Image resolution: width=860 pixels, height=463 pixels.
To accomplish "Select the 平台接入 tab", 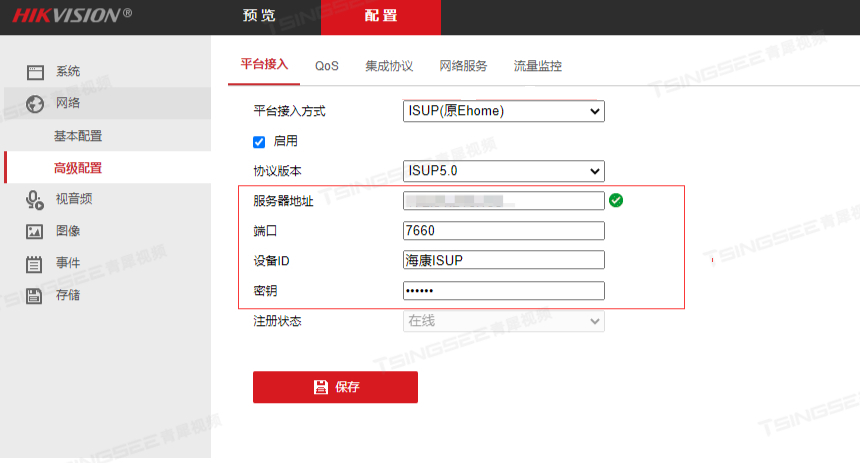I will [264, 65].
